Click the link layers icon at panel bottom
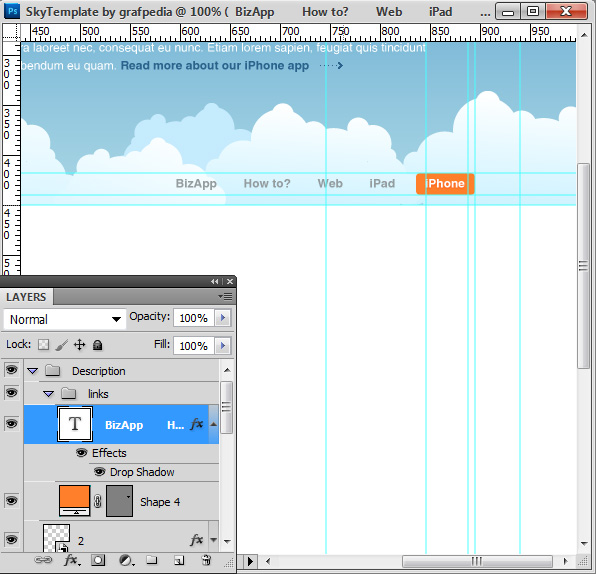The width and height of the screenshot is (596, 574). tap(43, 560)
